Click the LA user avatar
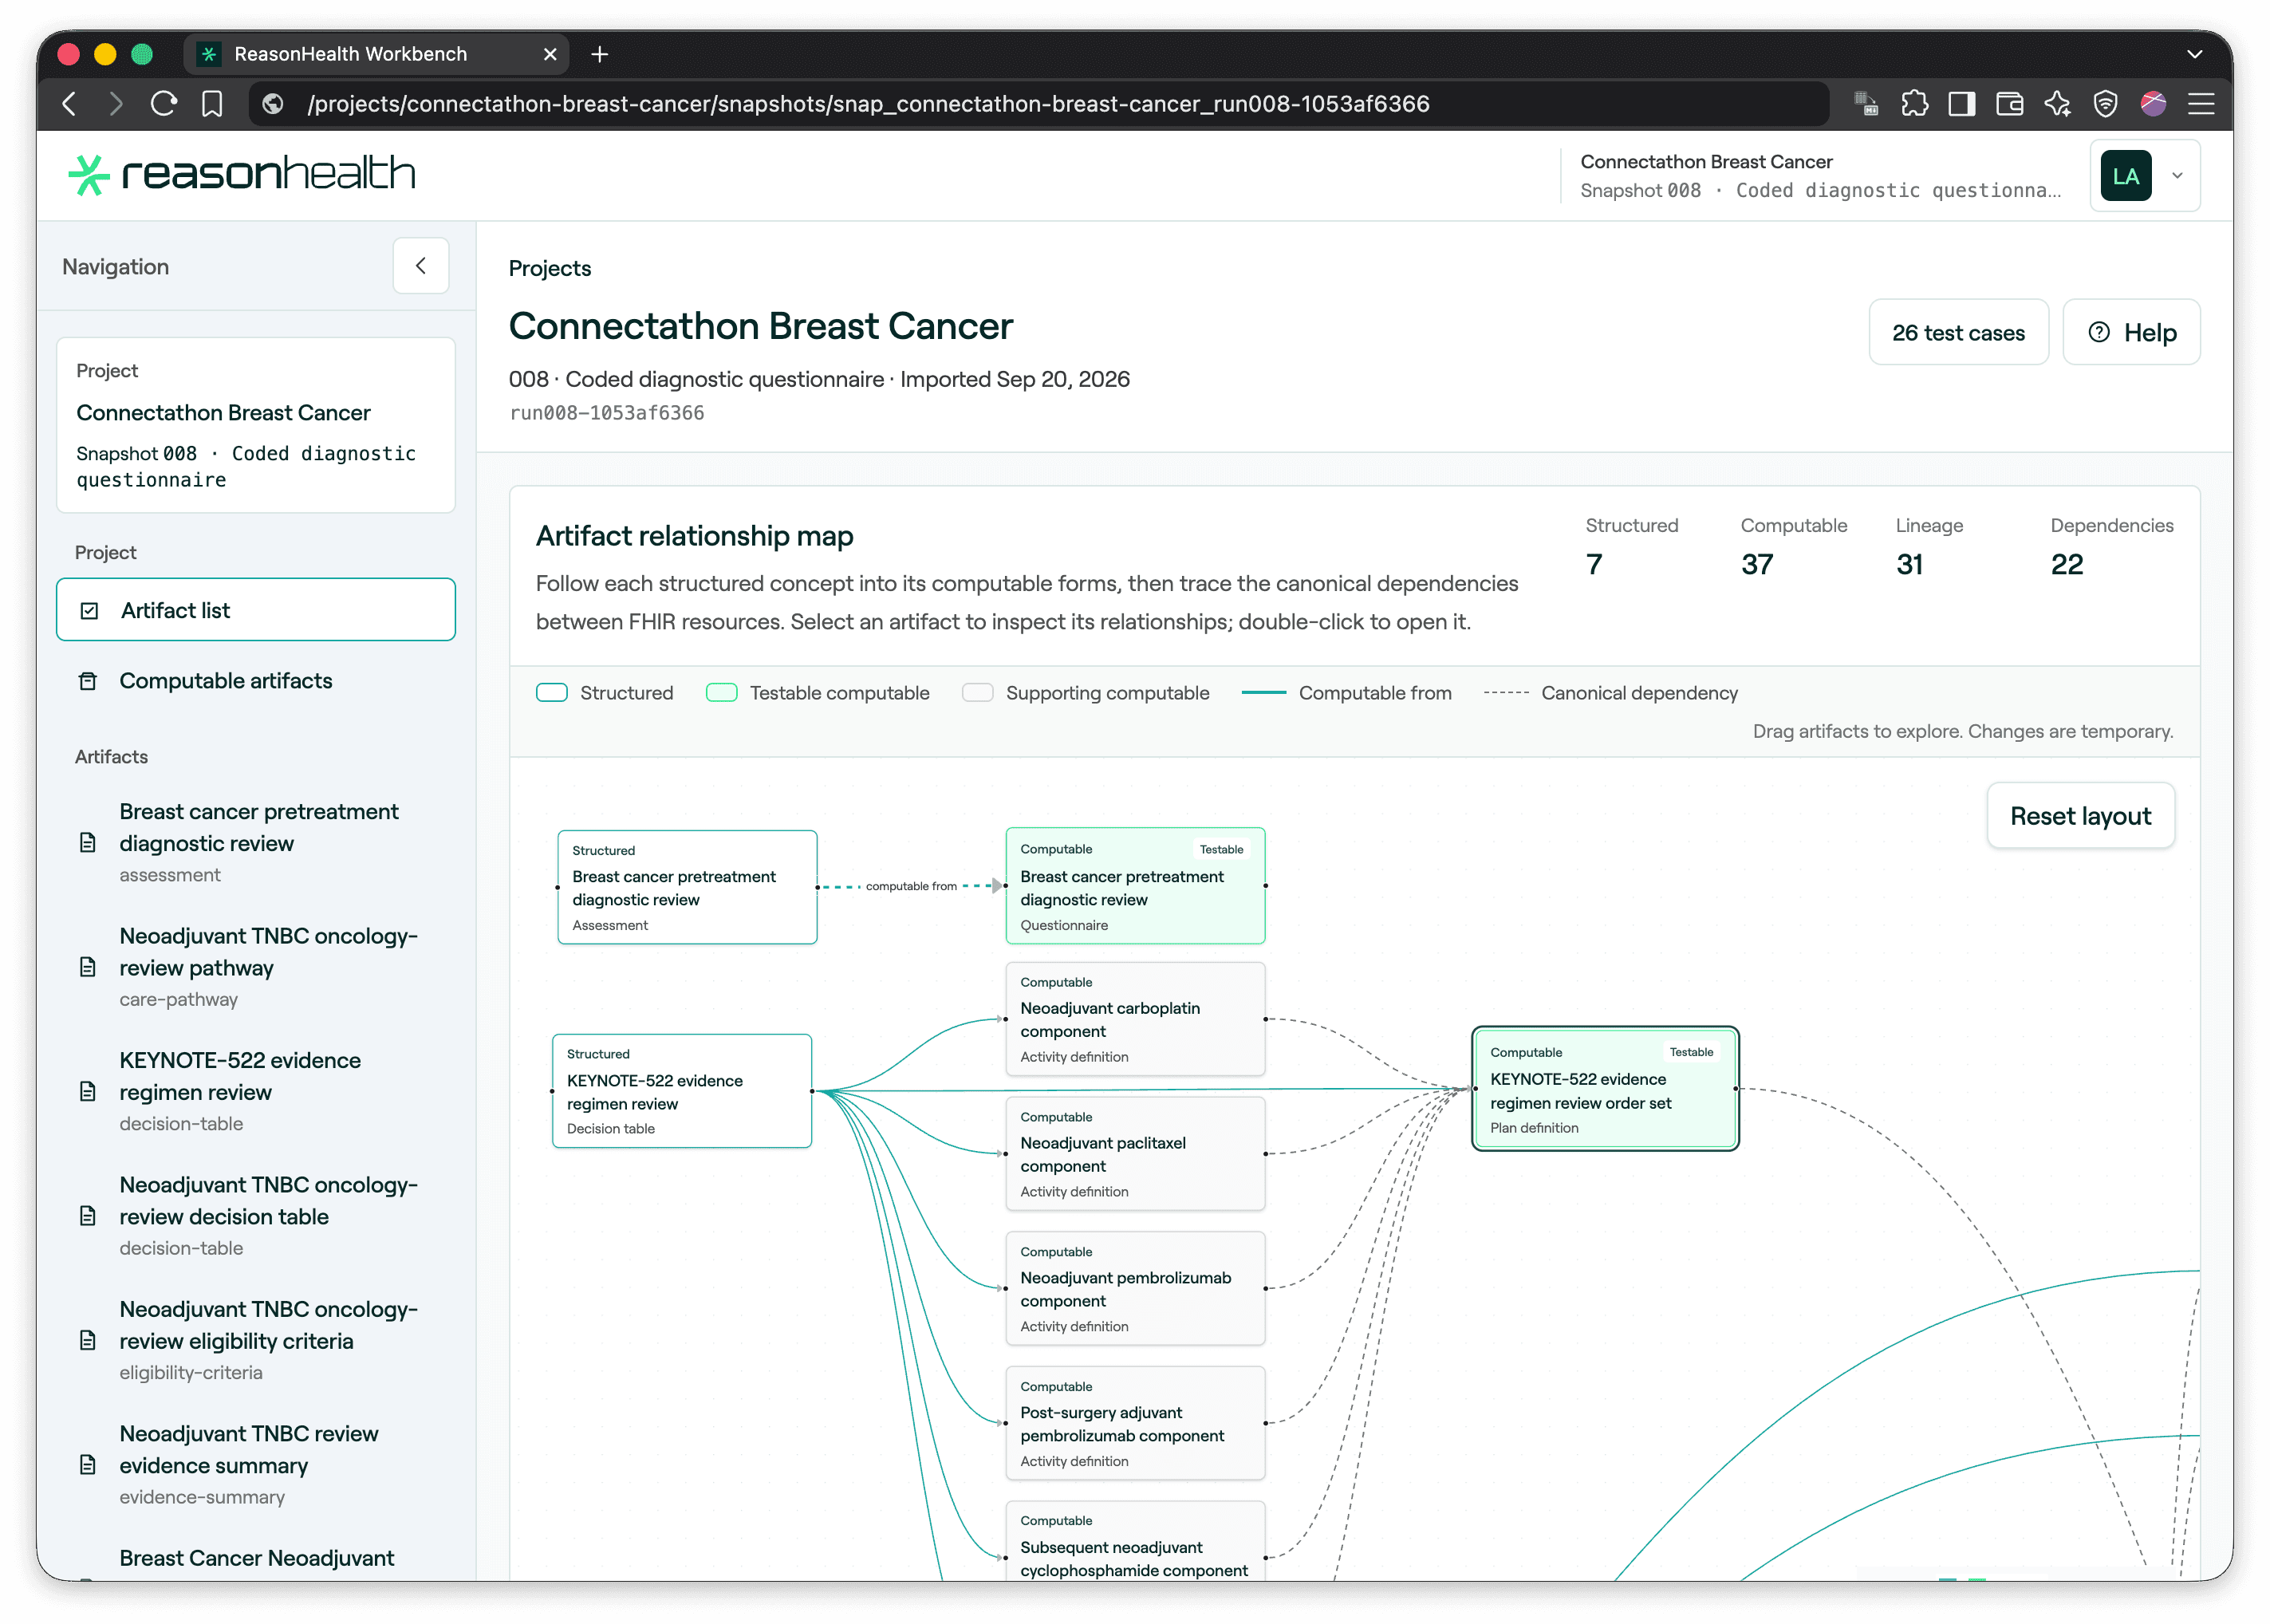Screen dimensions: 2270x1624 2126,176
